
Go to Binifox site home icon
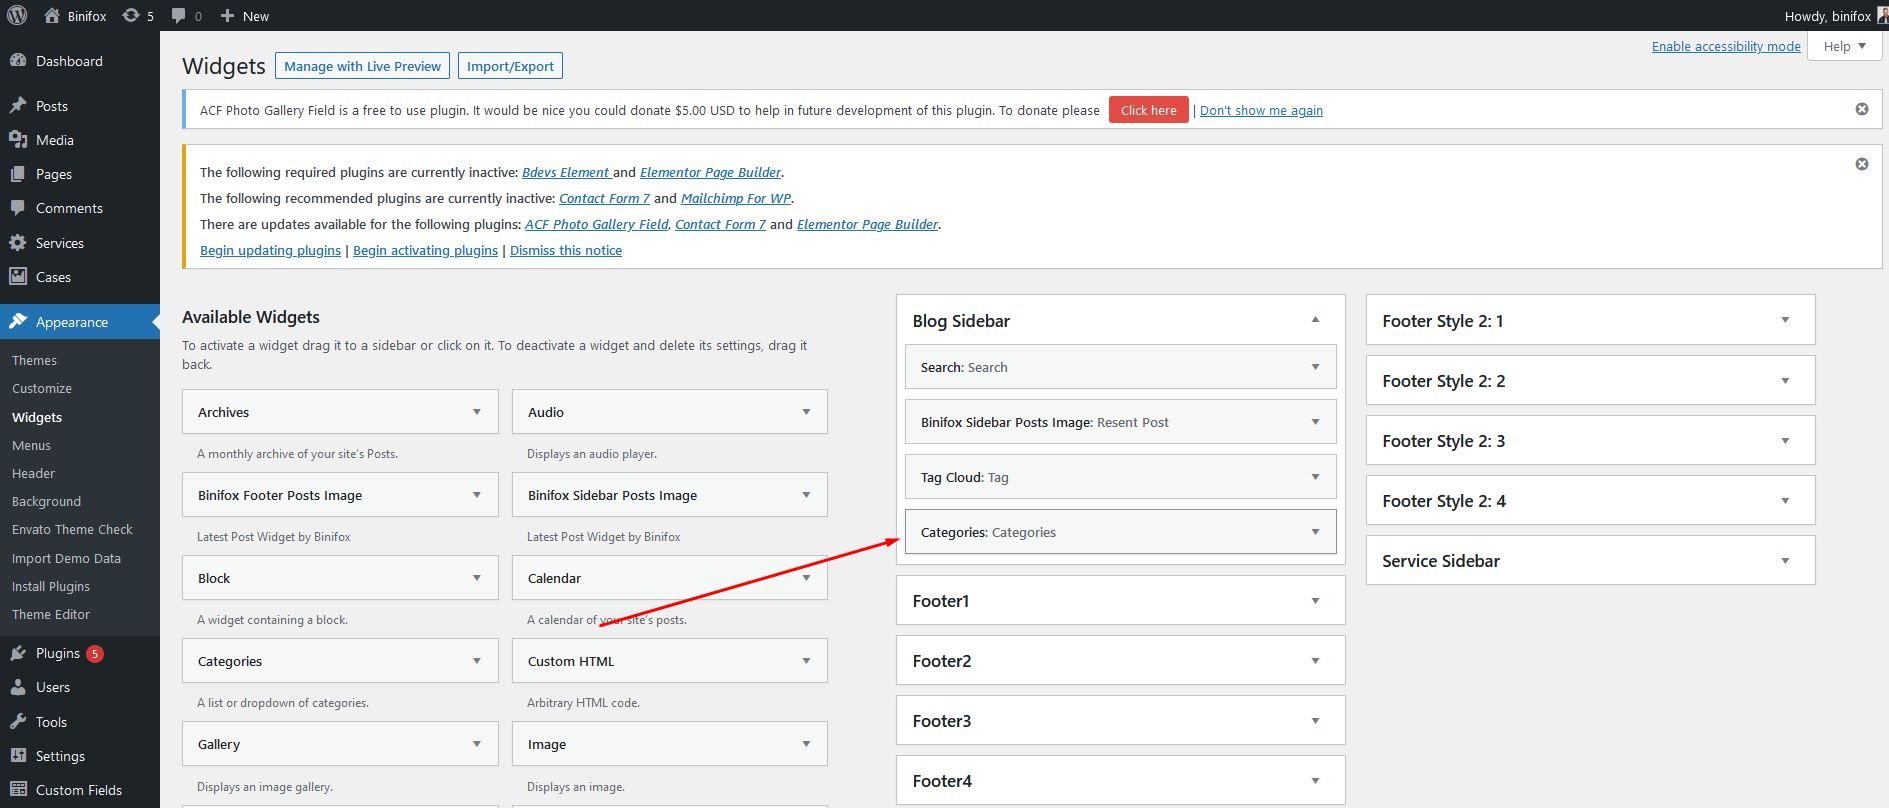pyautogui.click(x=52, y=15)
